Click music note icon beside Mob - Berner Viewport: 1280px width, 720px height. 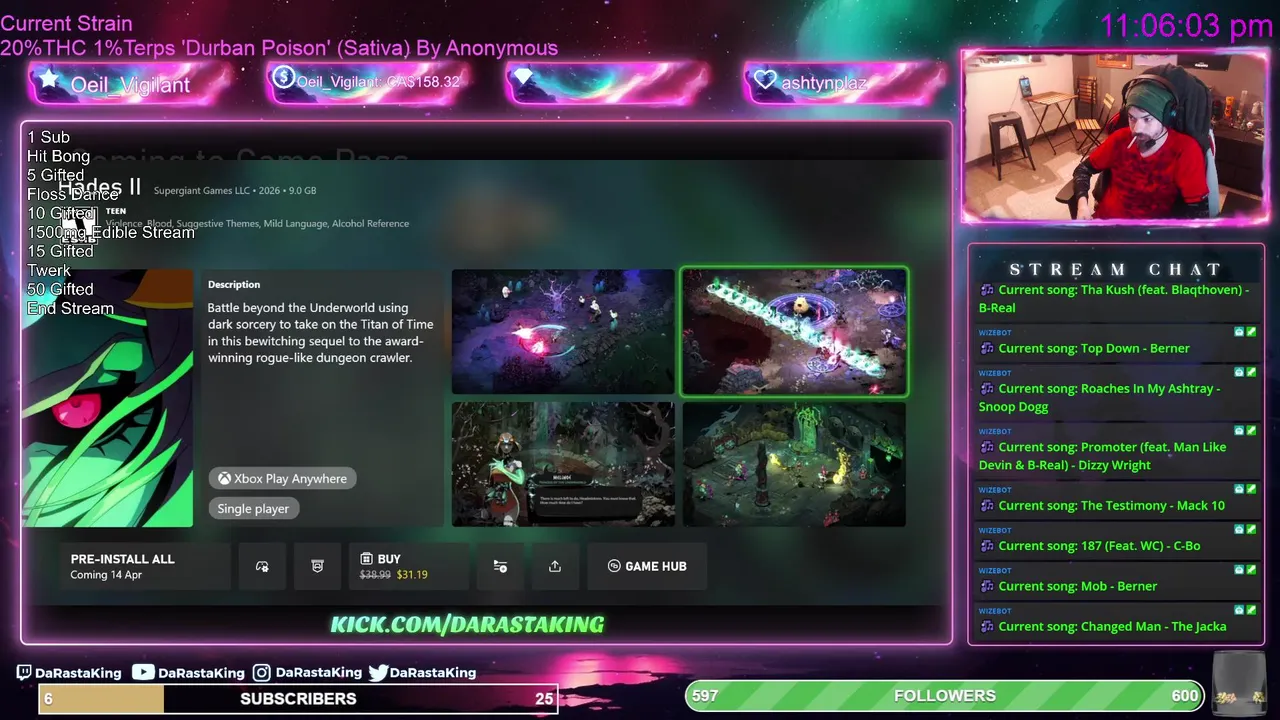pyautogui.click(x=987, y=587)
